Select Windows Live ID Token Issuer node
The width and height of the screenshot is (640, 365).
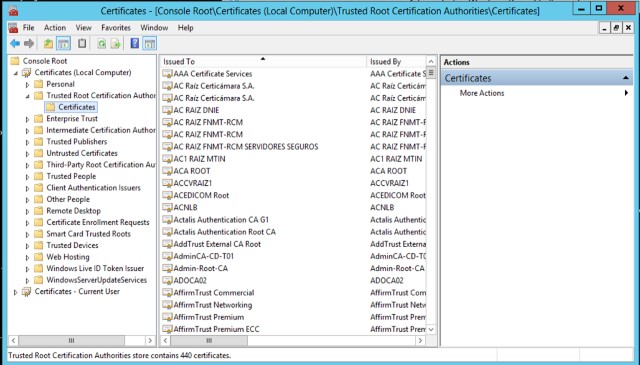(95, 268)
